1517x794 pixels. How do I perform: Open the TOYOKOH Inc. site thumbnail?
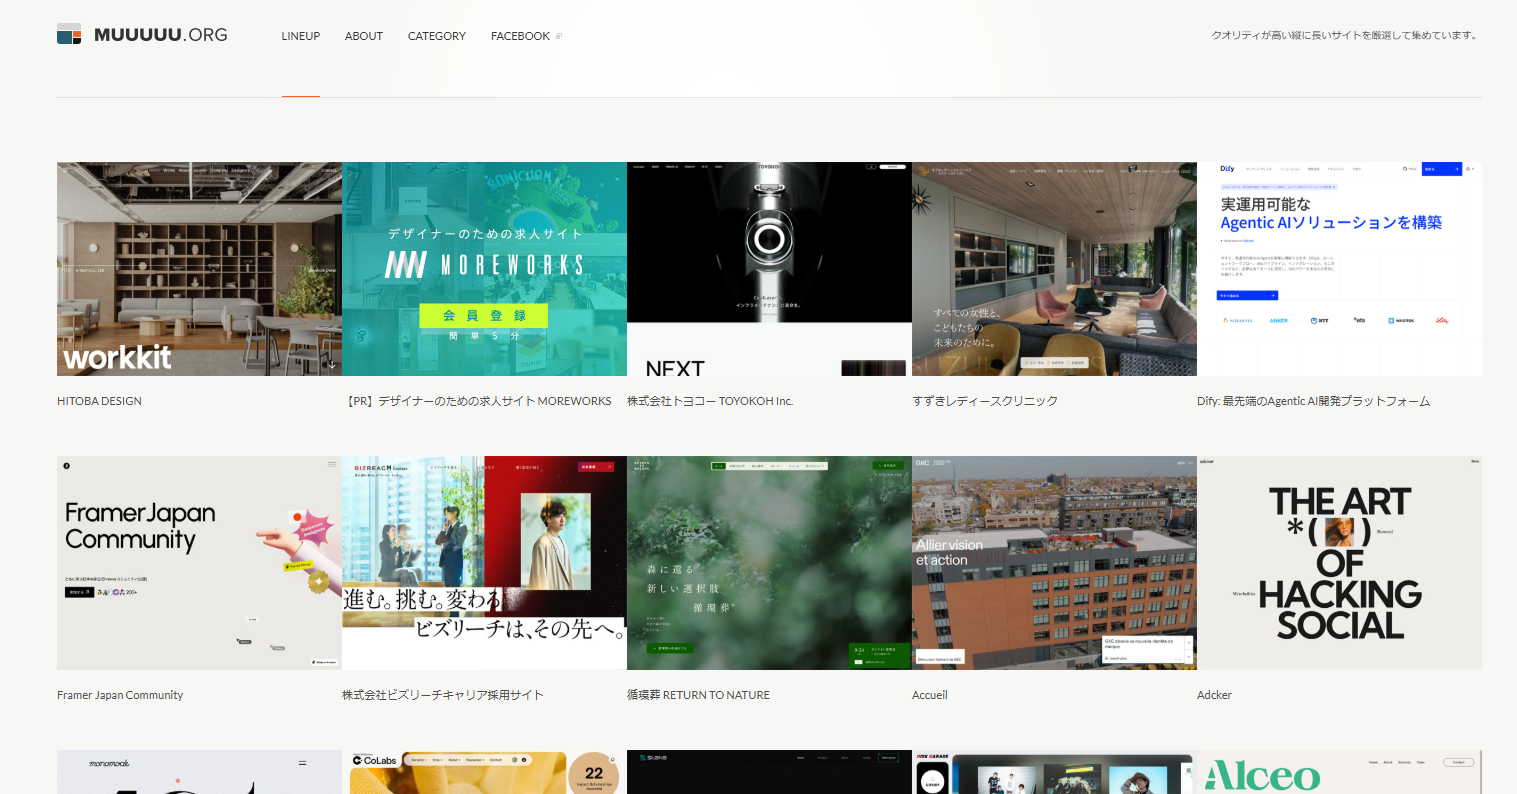pyautogui.click(x=769, y=269)
